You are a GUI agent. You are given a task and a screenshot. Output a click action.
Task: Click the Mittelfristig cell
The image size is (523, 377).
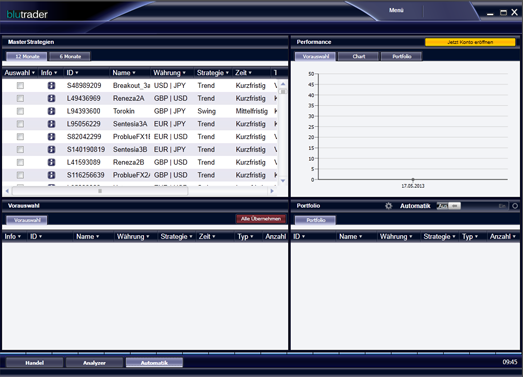click(x=251, y=111)
